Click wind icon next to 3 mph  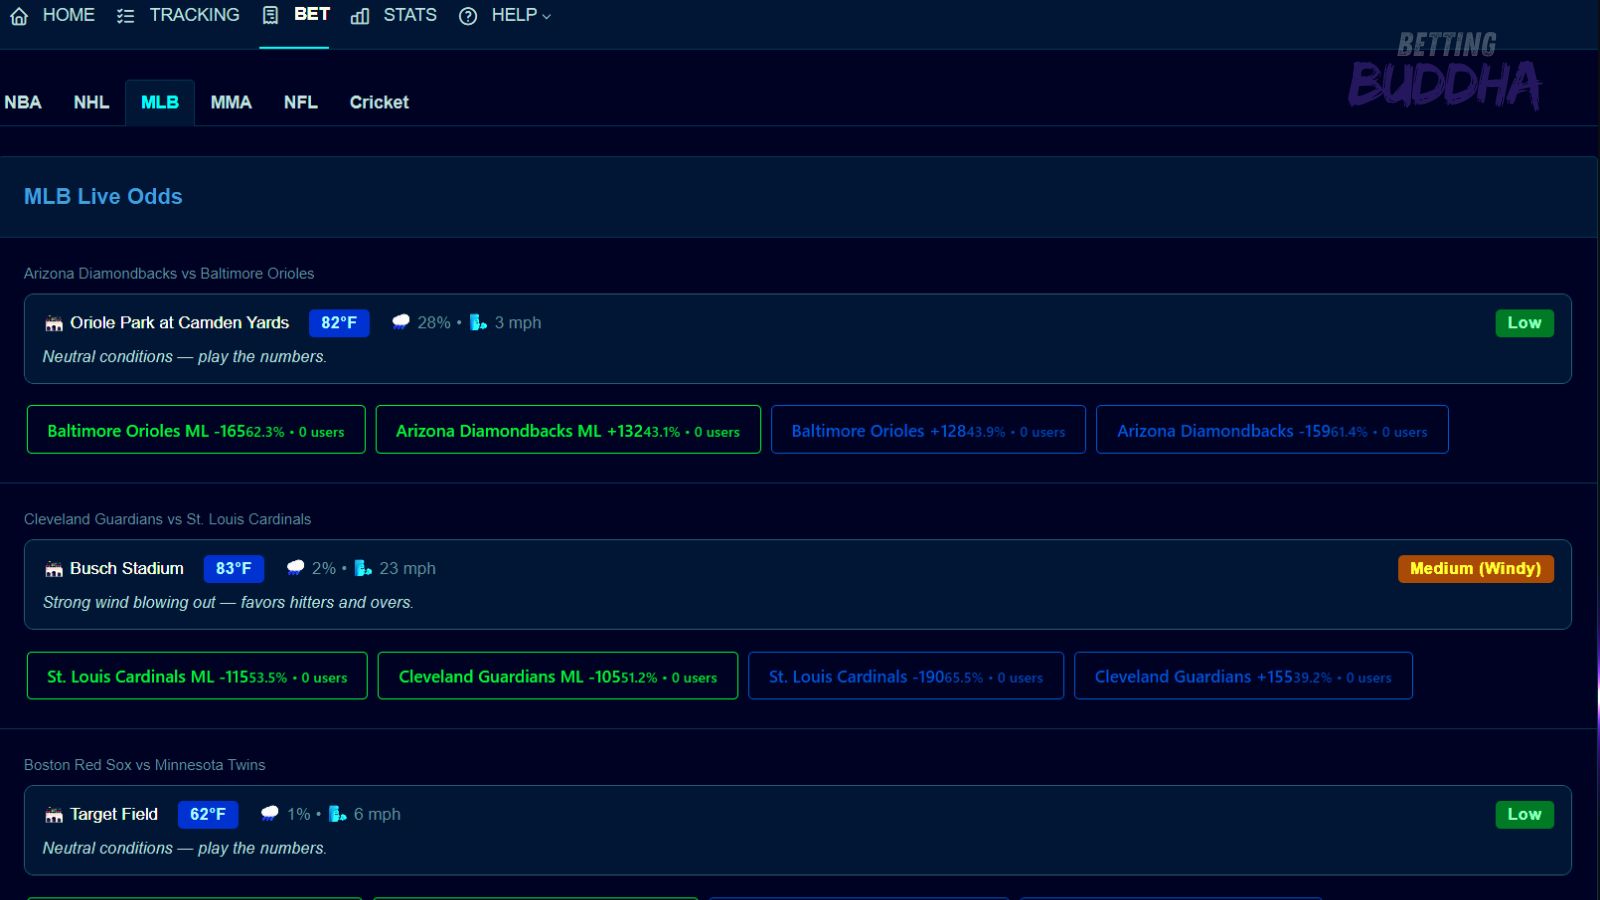click(x=478, y=322)
